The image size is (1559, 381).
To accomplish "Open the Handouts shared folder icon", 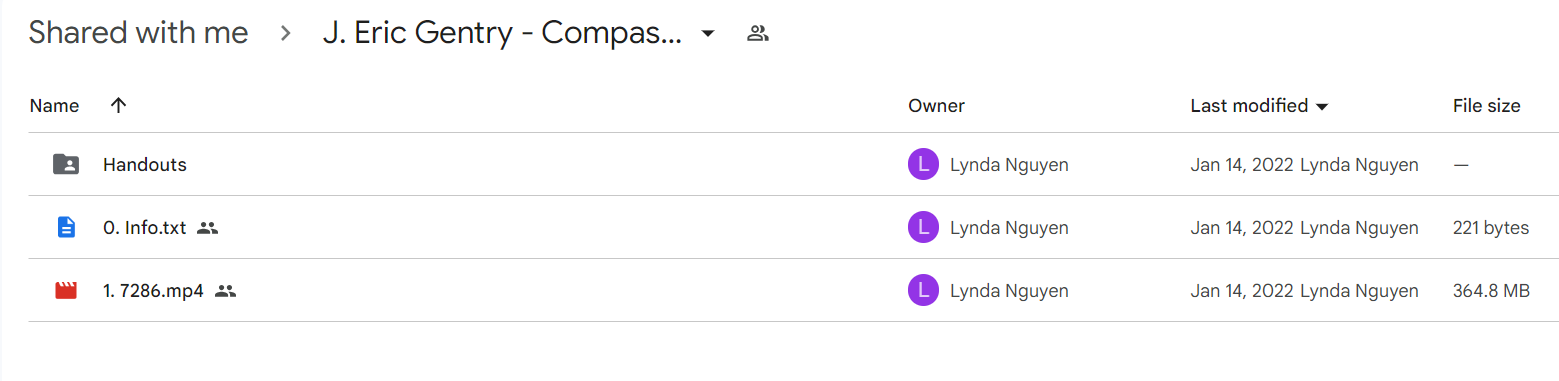I will click(x=66, y=165).
